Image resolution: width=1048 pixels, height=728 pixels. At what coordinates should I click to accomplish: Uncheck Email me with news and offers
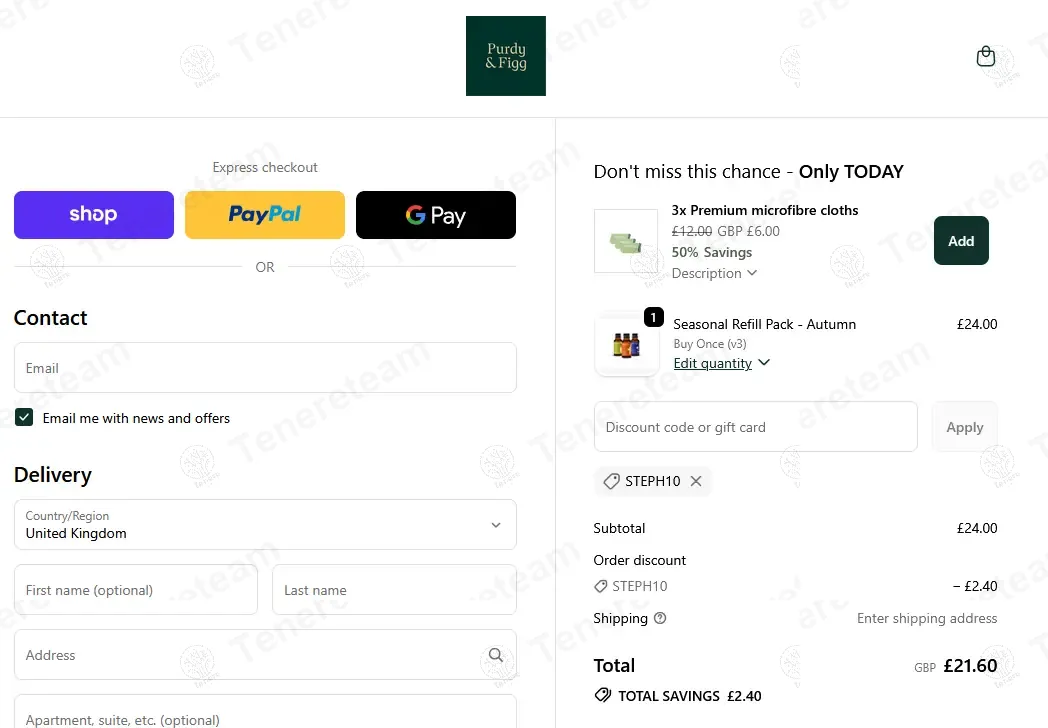click(24, 418)
